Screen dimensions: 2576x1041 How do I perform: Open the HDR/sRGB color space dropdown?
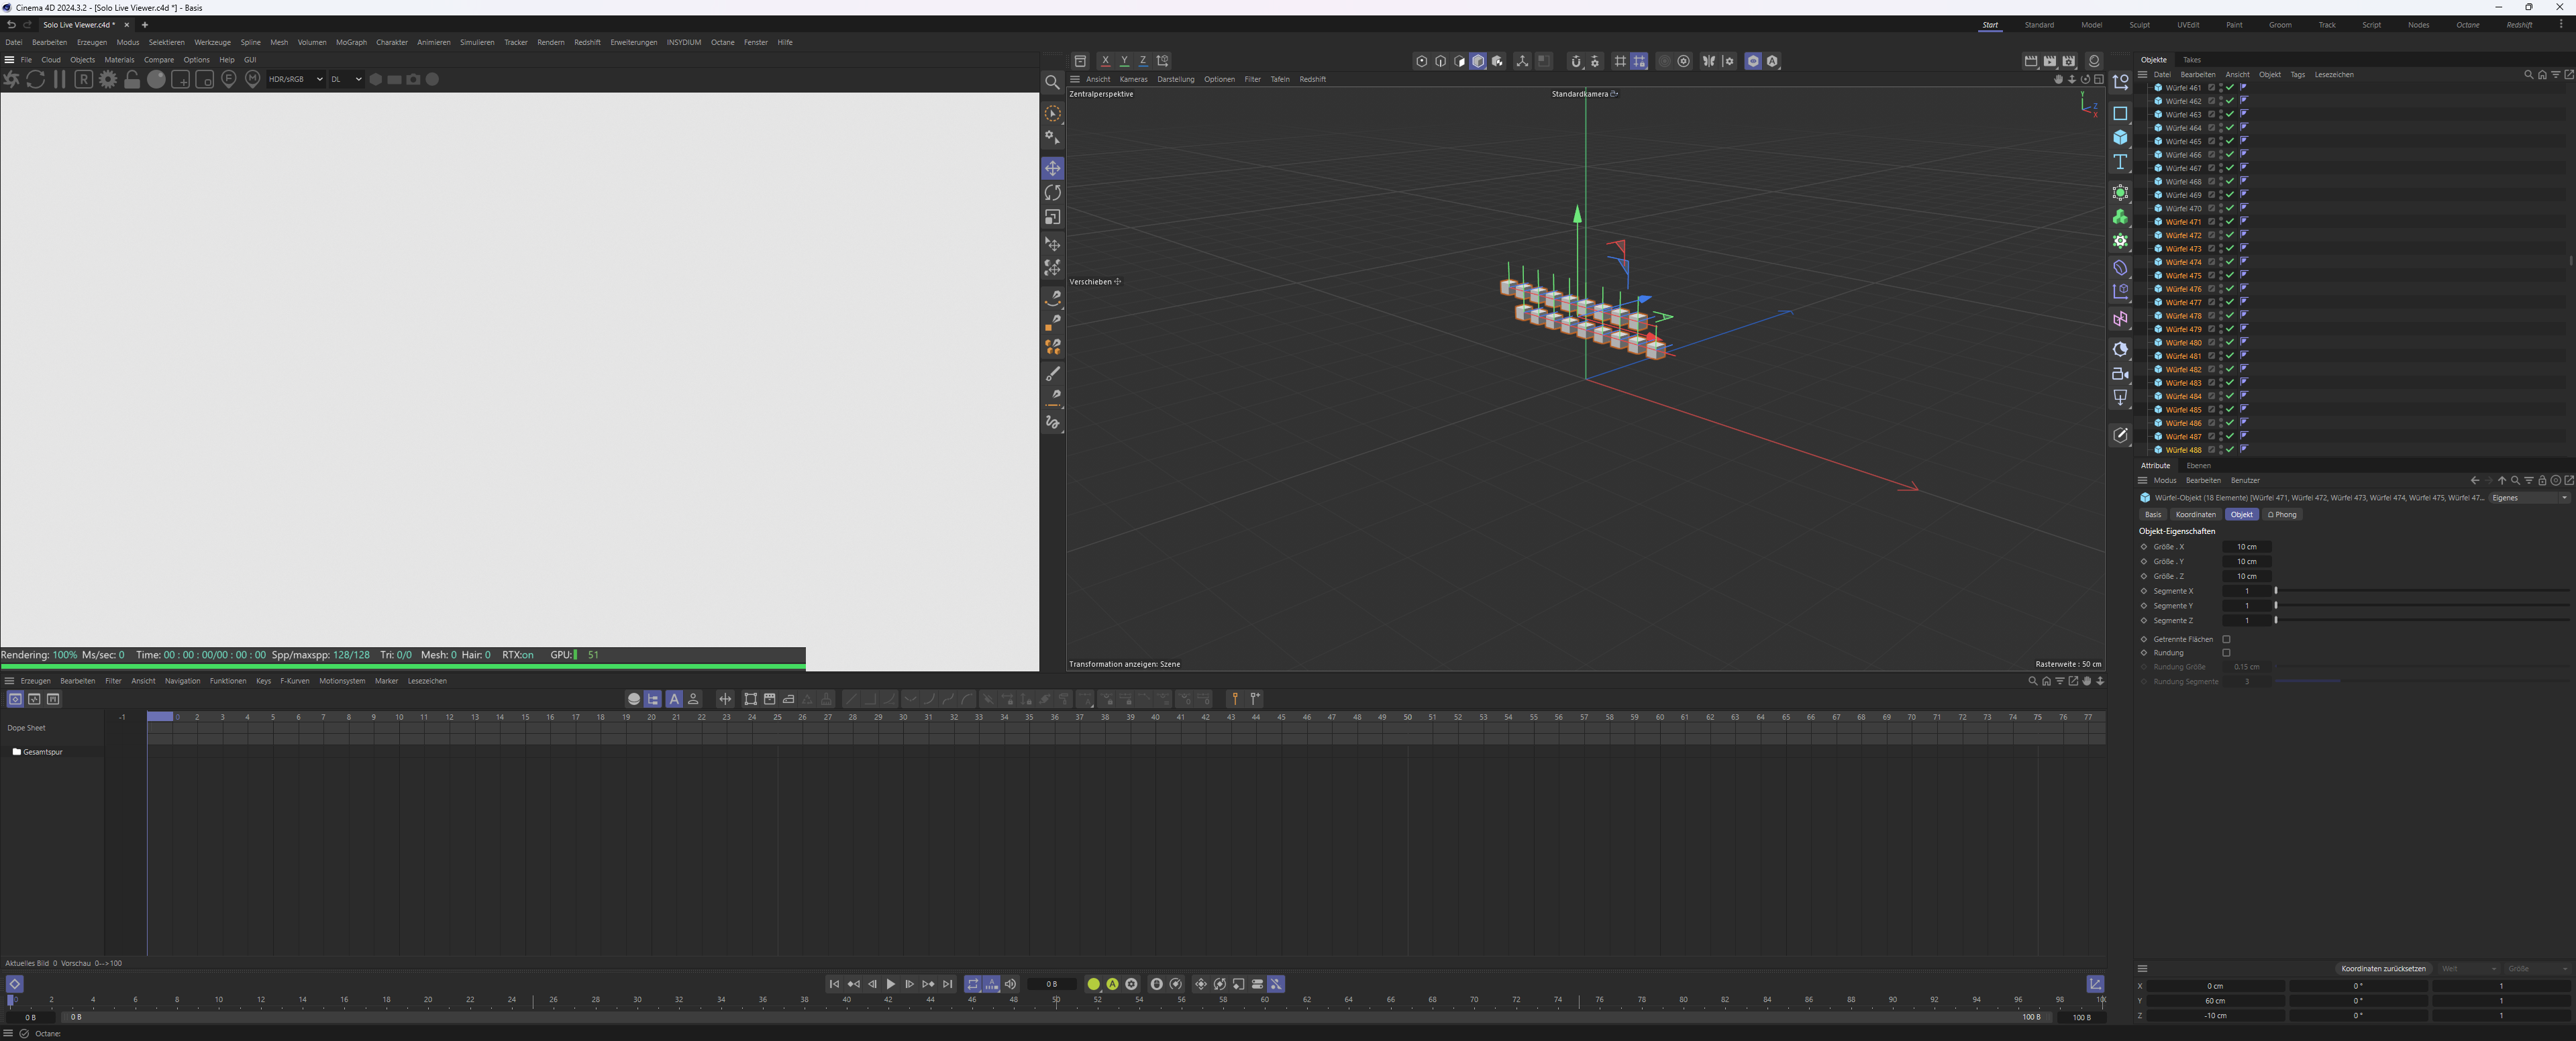click(x=295, y=79)
